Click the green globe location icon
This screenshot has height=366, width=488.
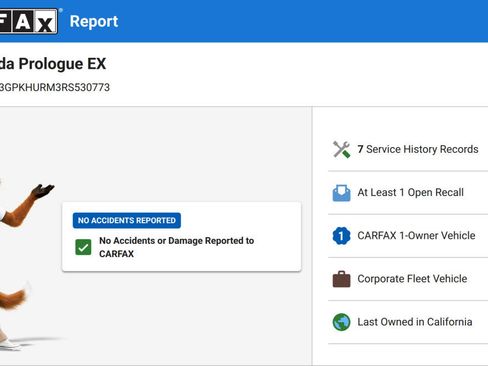[341, 322]
